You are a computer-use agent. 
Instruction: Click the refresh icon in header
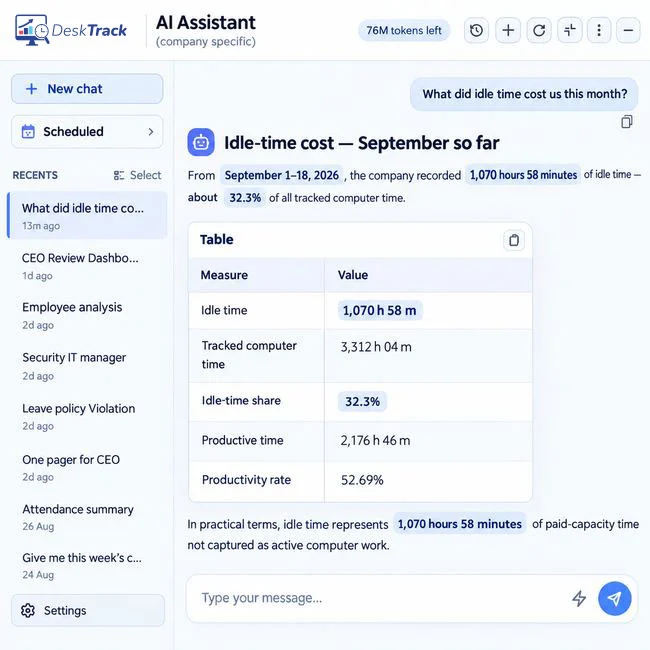(x=539, y=30)
